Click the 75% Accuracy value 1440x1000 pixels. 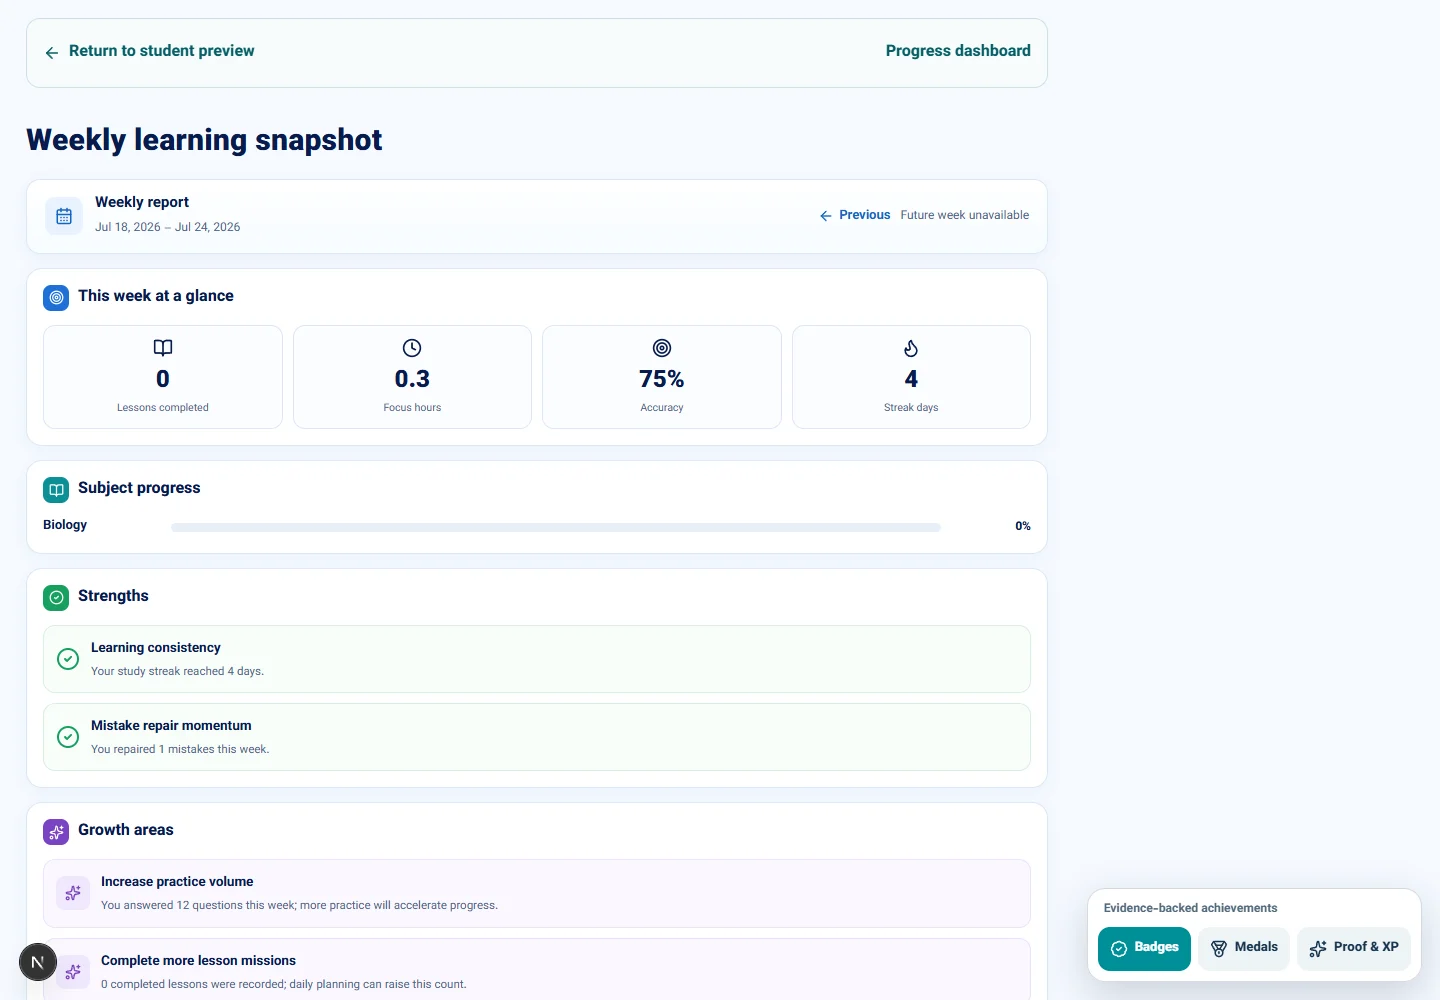click(662, 379)
